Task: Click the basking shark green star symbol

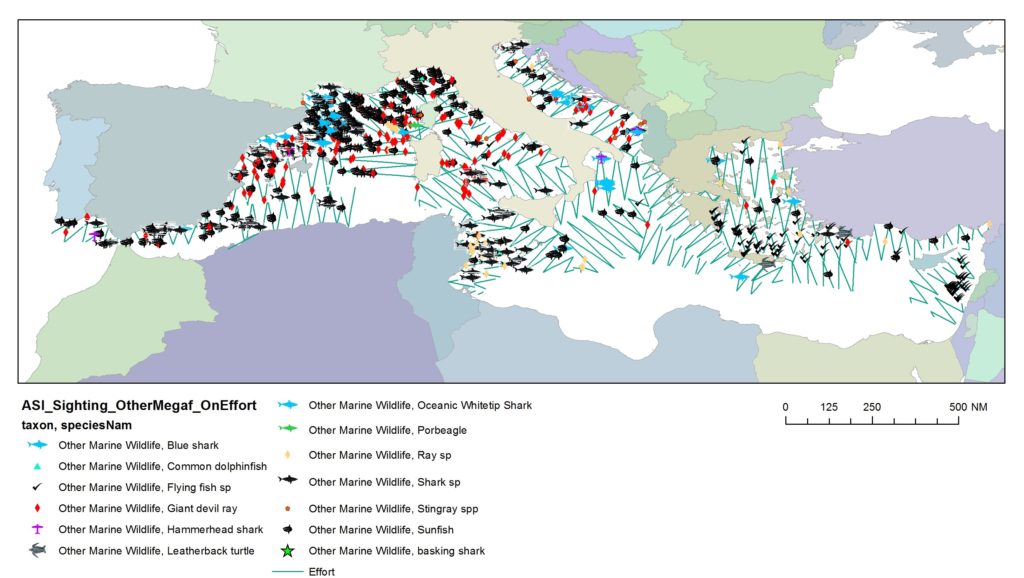Action: (287, 551)
